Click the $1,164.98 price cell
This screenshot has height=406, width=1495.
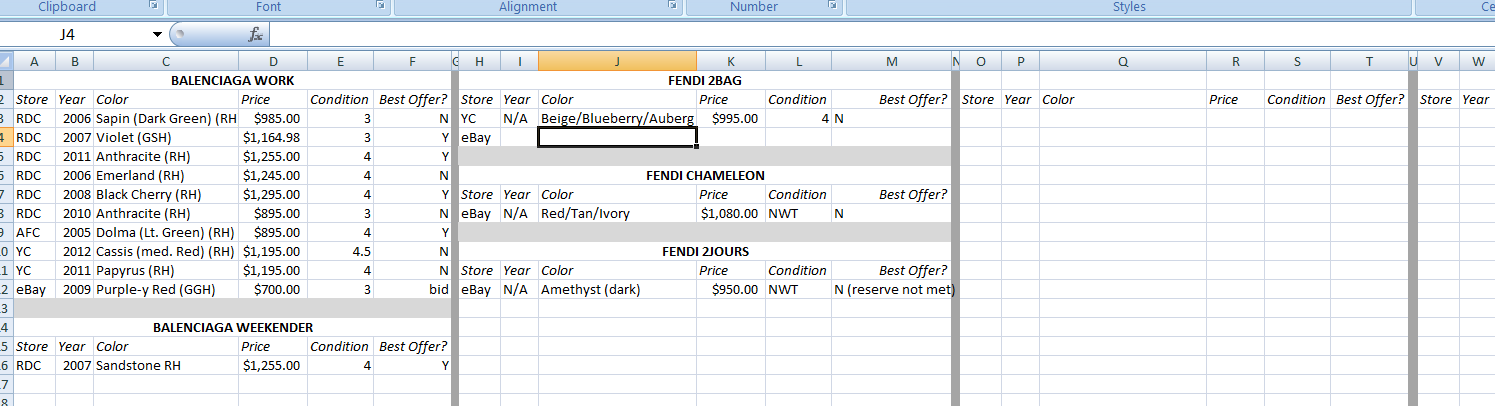coord(273,137)
